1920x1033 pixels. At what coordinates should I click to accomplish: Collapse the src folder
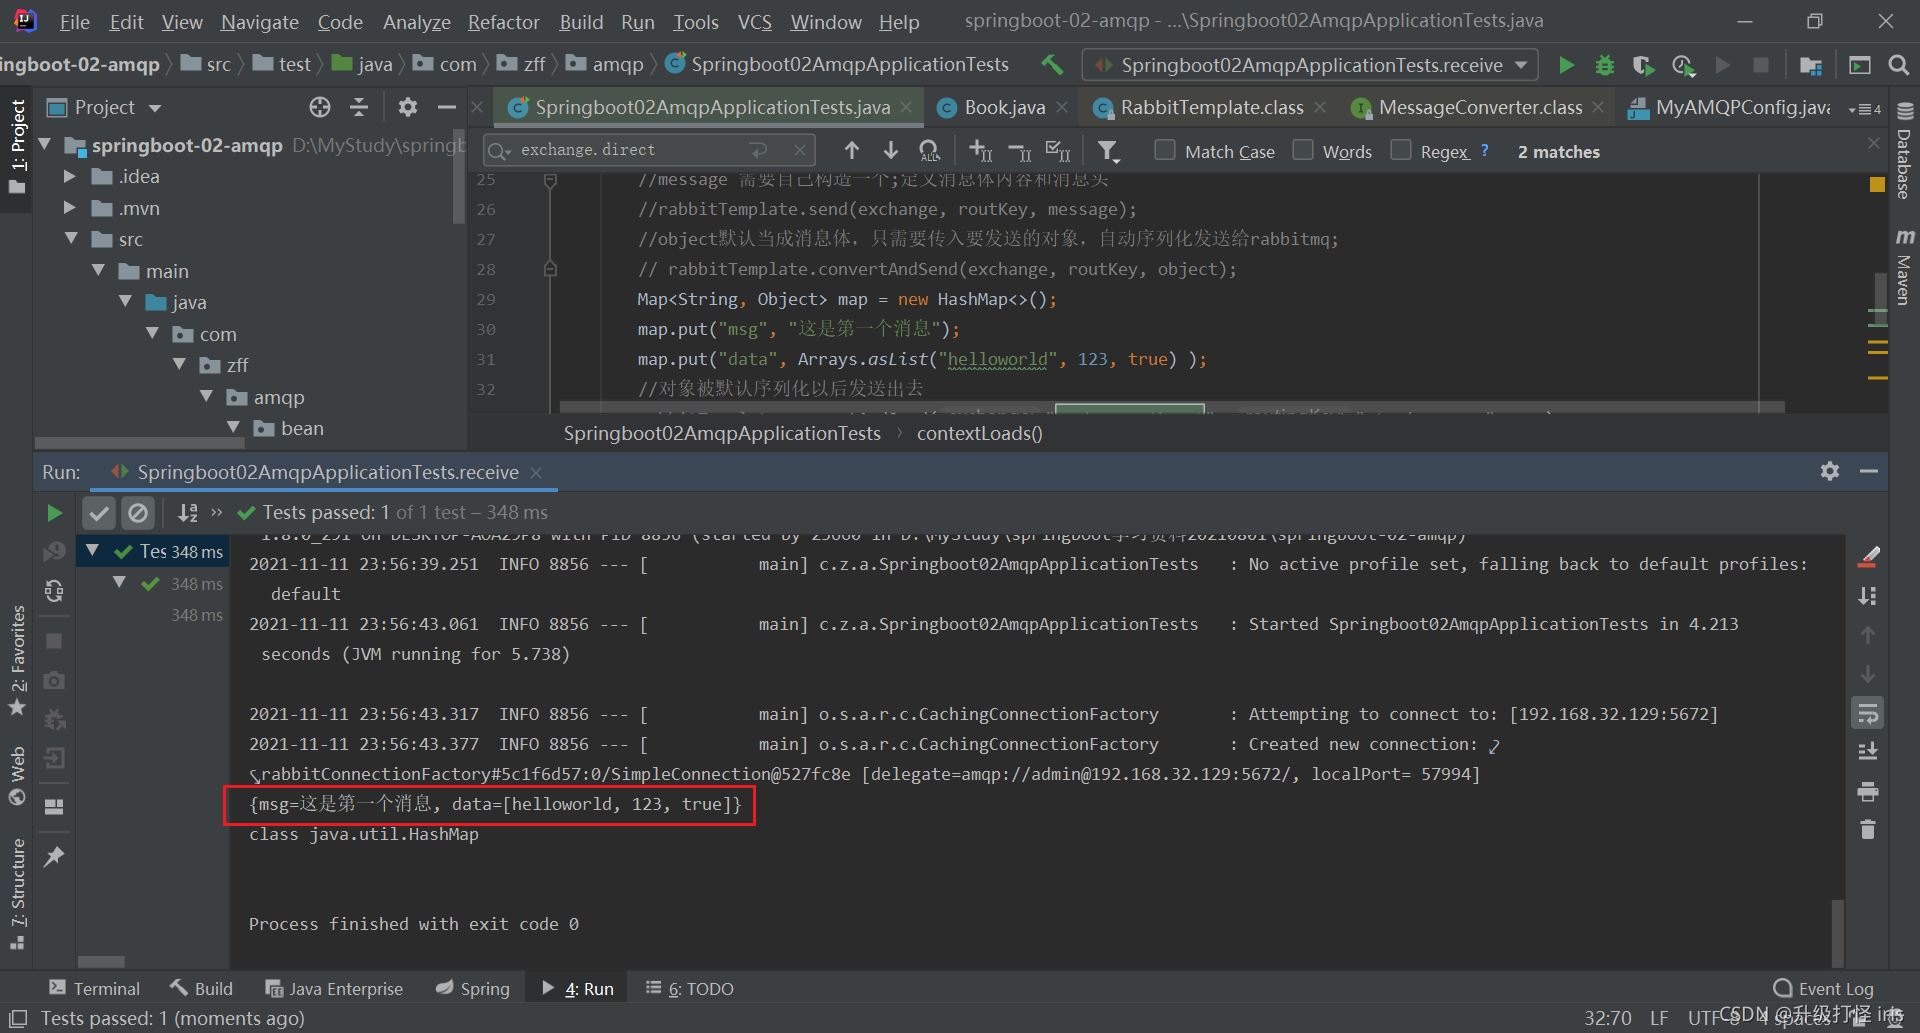click(71, 239)
